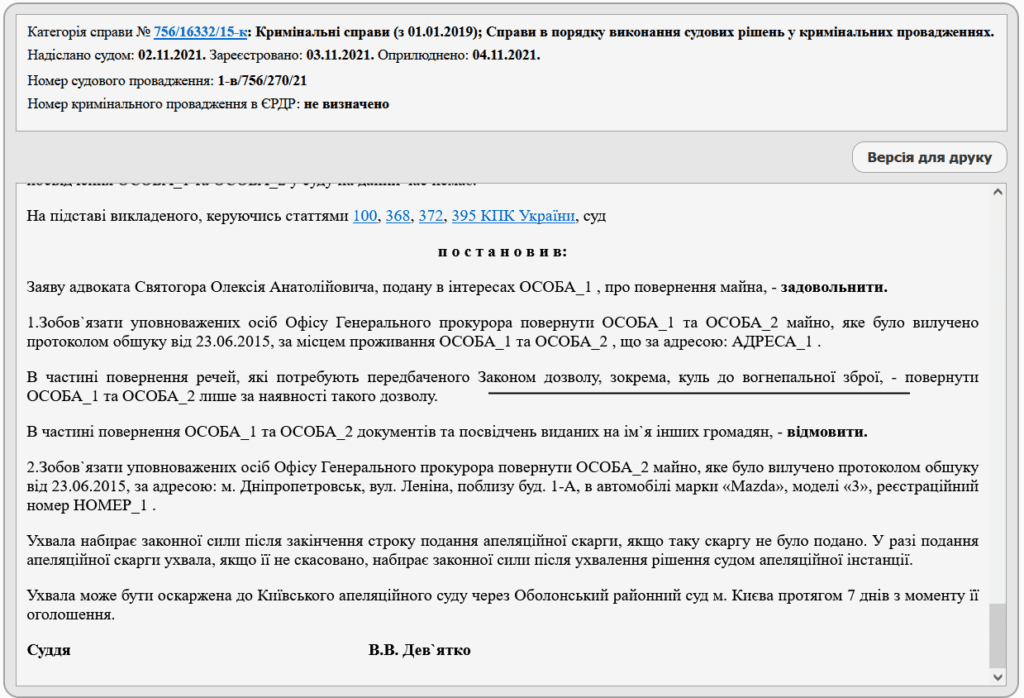Open case number link 756/16332/15-к
The width and height of the screenshot is (1024, 698).
(200, 31)
